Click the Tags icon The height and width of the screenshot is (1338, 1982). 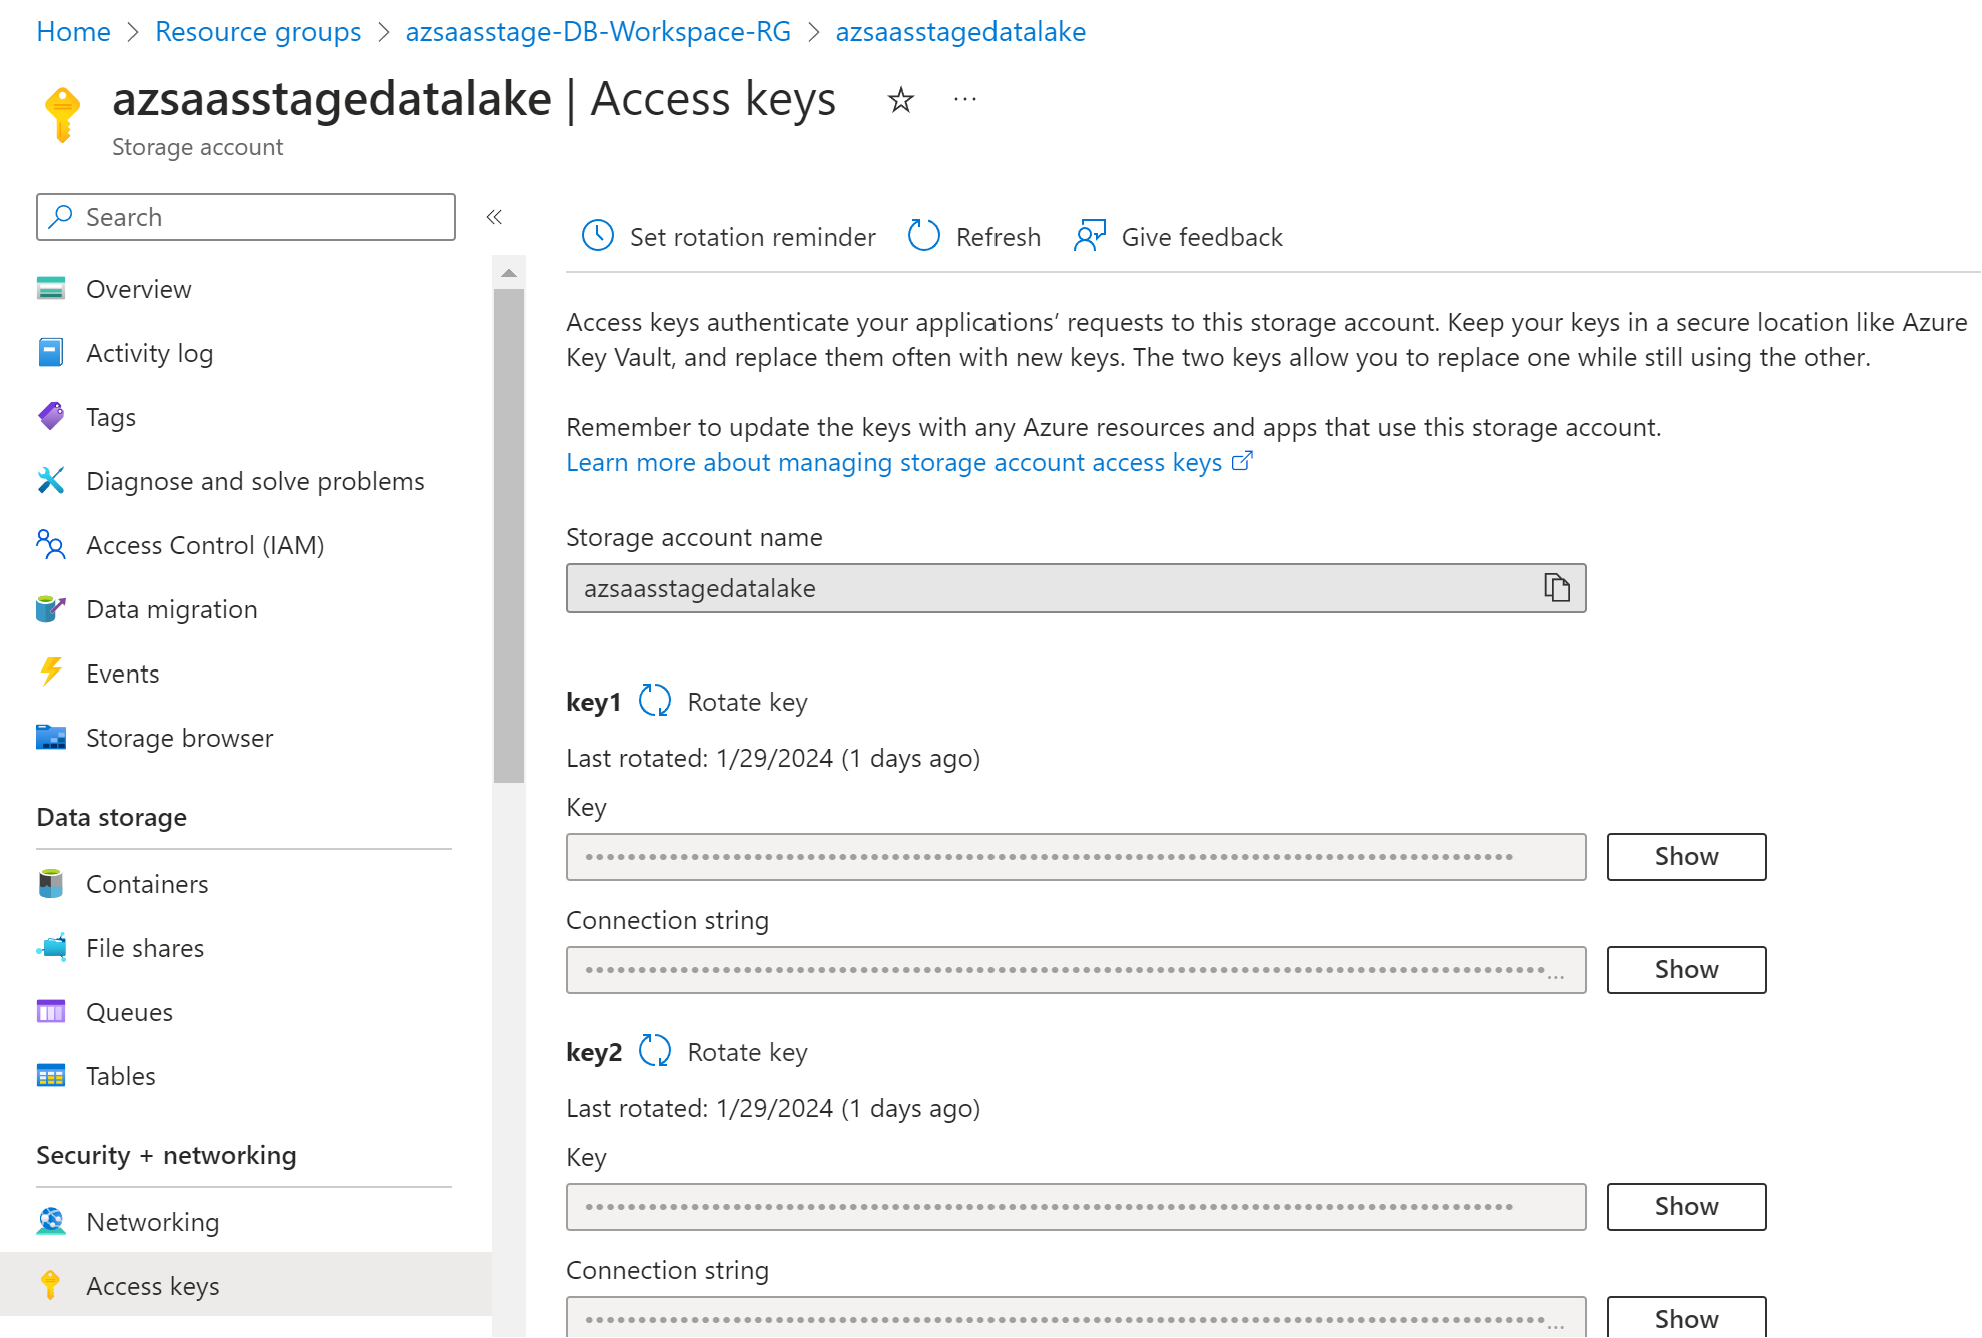tap(51, 417)
